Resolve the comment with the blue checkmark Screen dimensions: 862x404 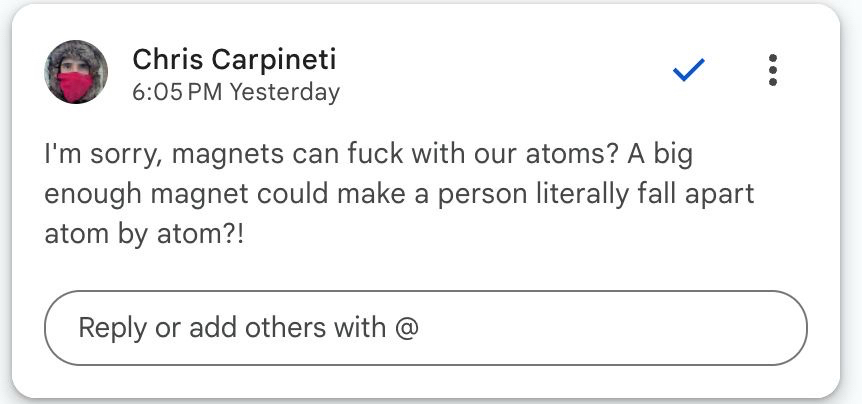click(x=689, y=70)
